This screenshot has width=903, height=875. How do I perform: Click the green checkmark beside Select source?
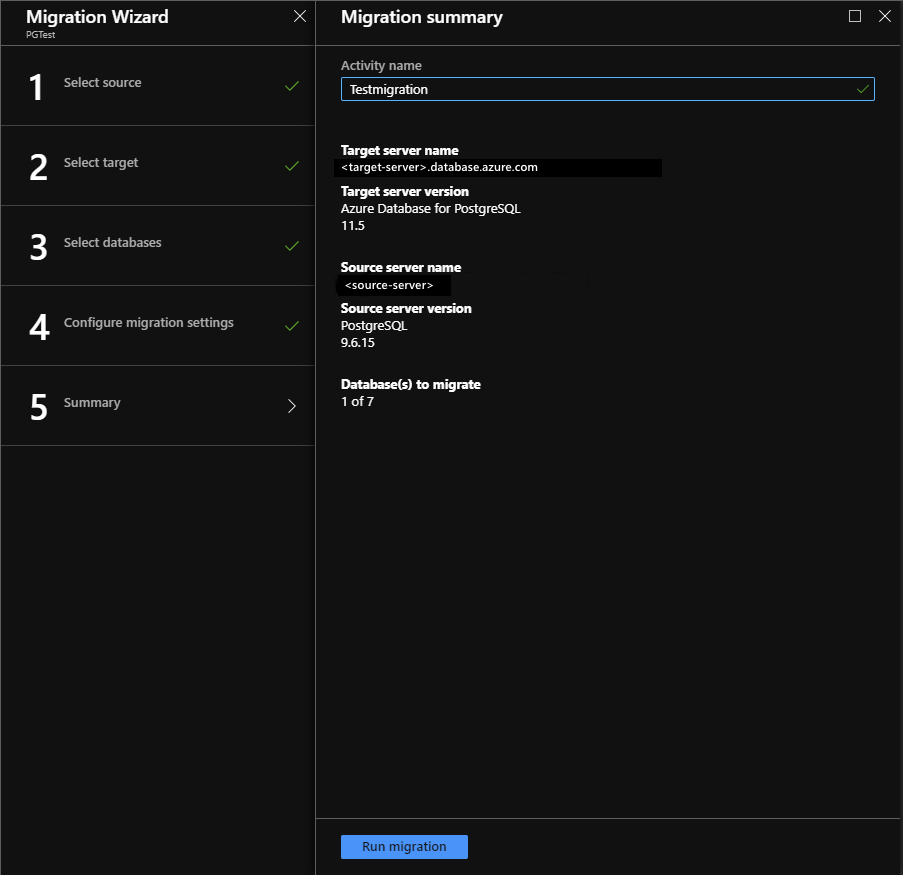(x=292, y=86)
